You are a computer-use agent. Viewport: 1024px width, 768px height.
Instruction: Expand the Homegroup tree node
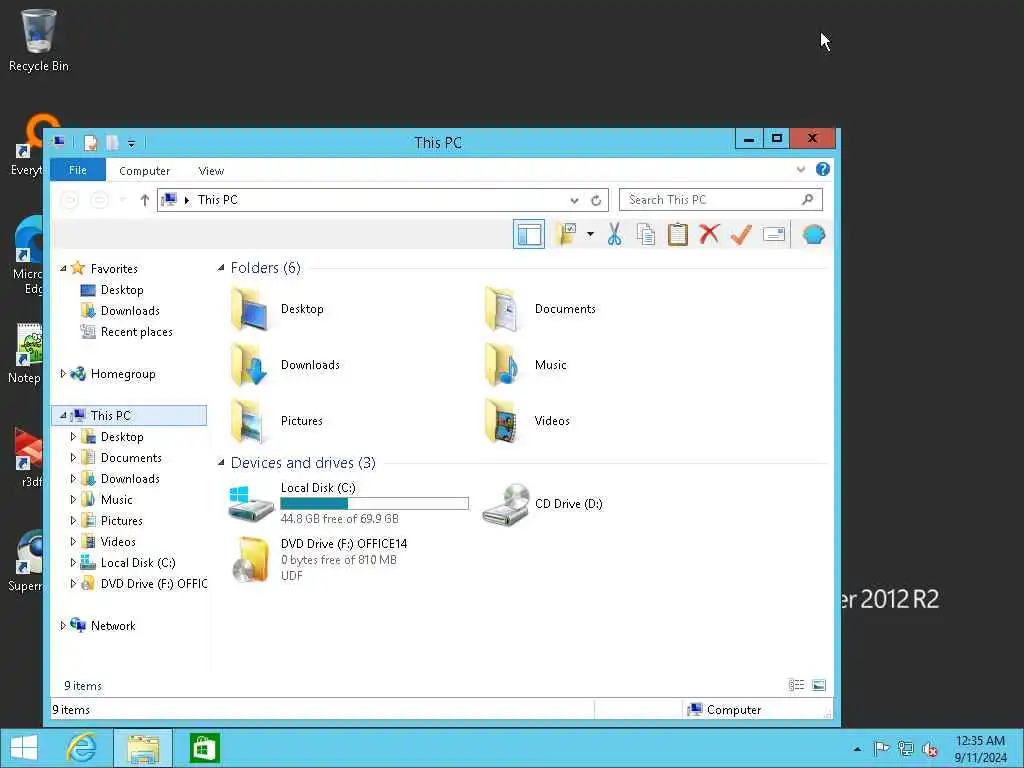click(x=63, y=374)
